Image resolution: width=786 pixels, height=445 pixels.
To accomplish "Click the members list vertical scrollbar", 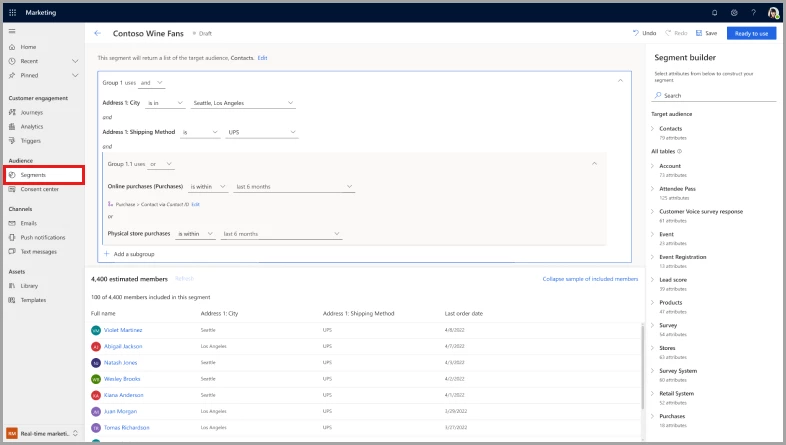I will point(642,366).
